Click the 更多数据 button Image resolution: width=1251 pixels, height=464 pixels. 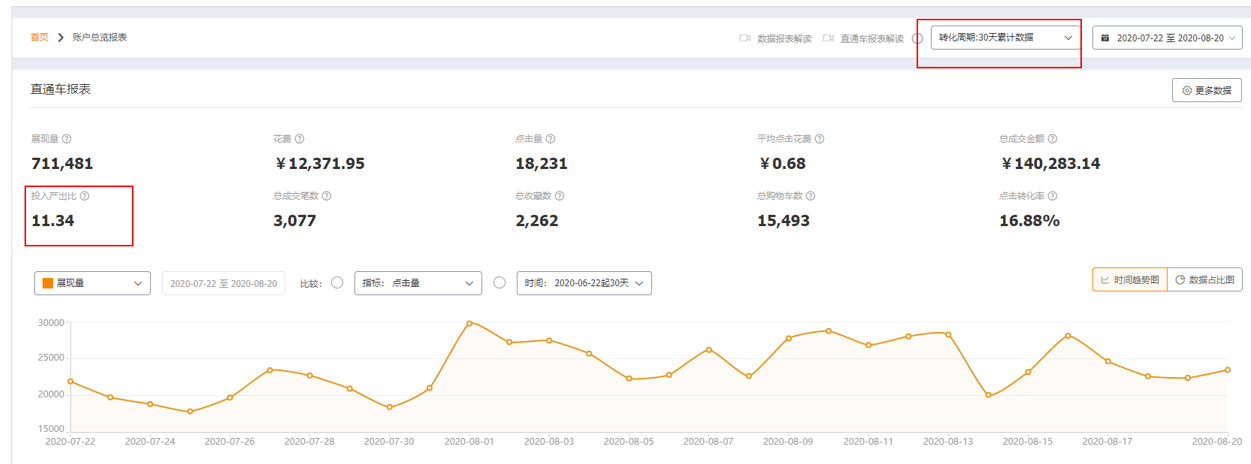pos(1206,90)
